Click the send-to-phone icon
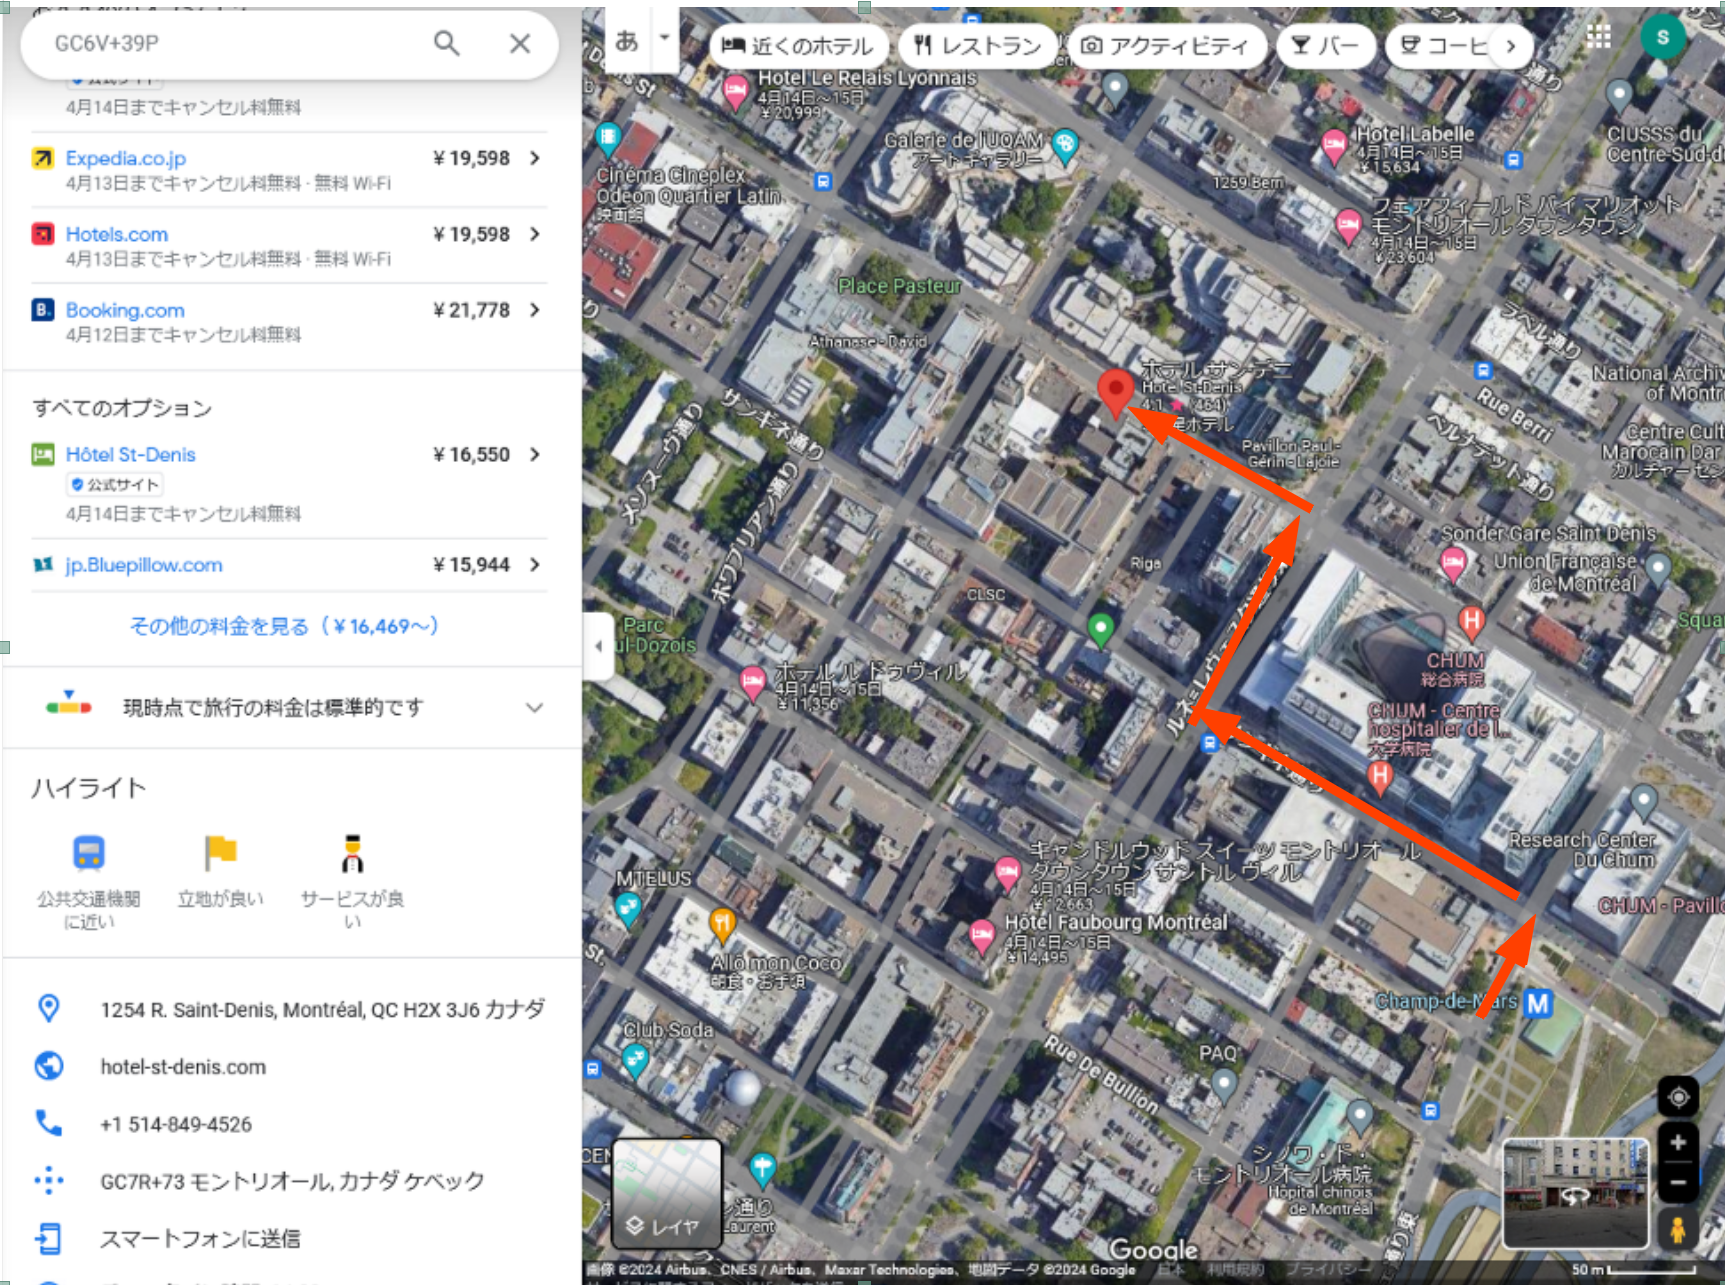Image resolution: width=1725 pixels, height=1285 pixels. (x=48, y=1238)
